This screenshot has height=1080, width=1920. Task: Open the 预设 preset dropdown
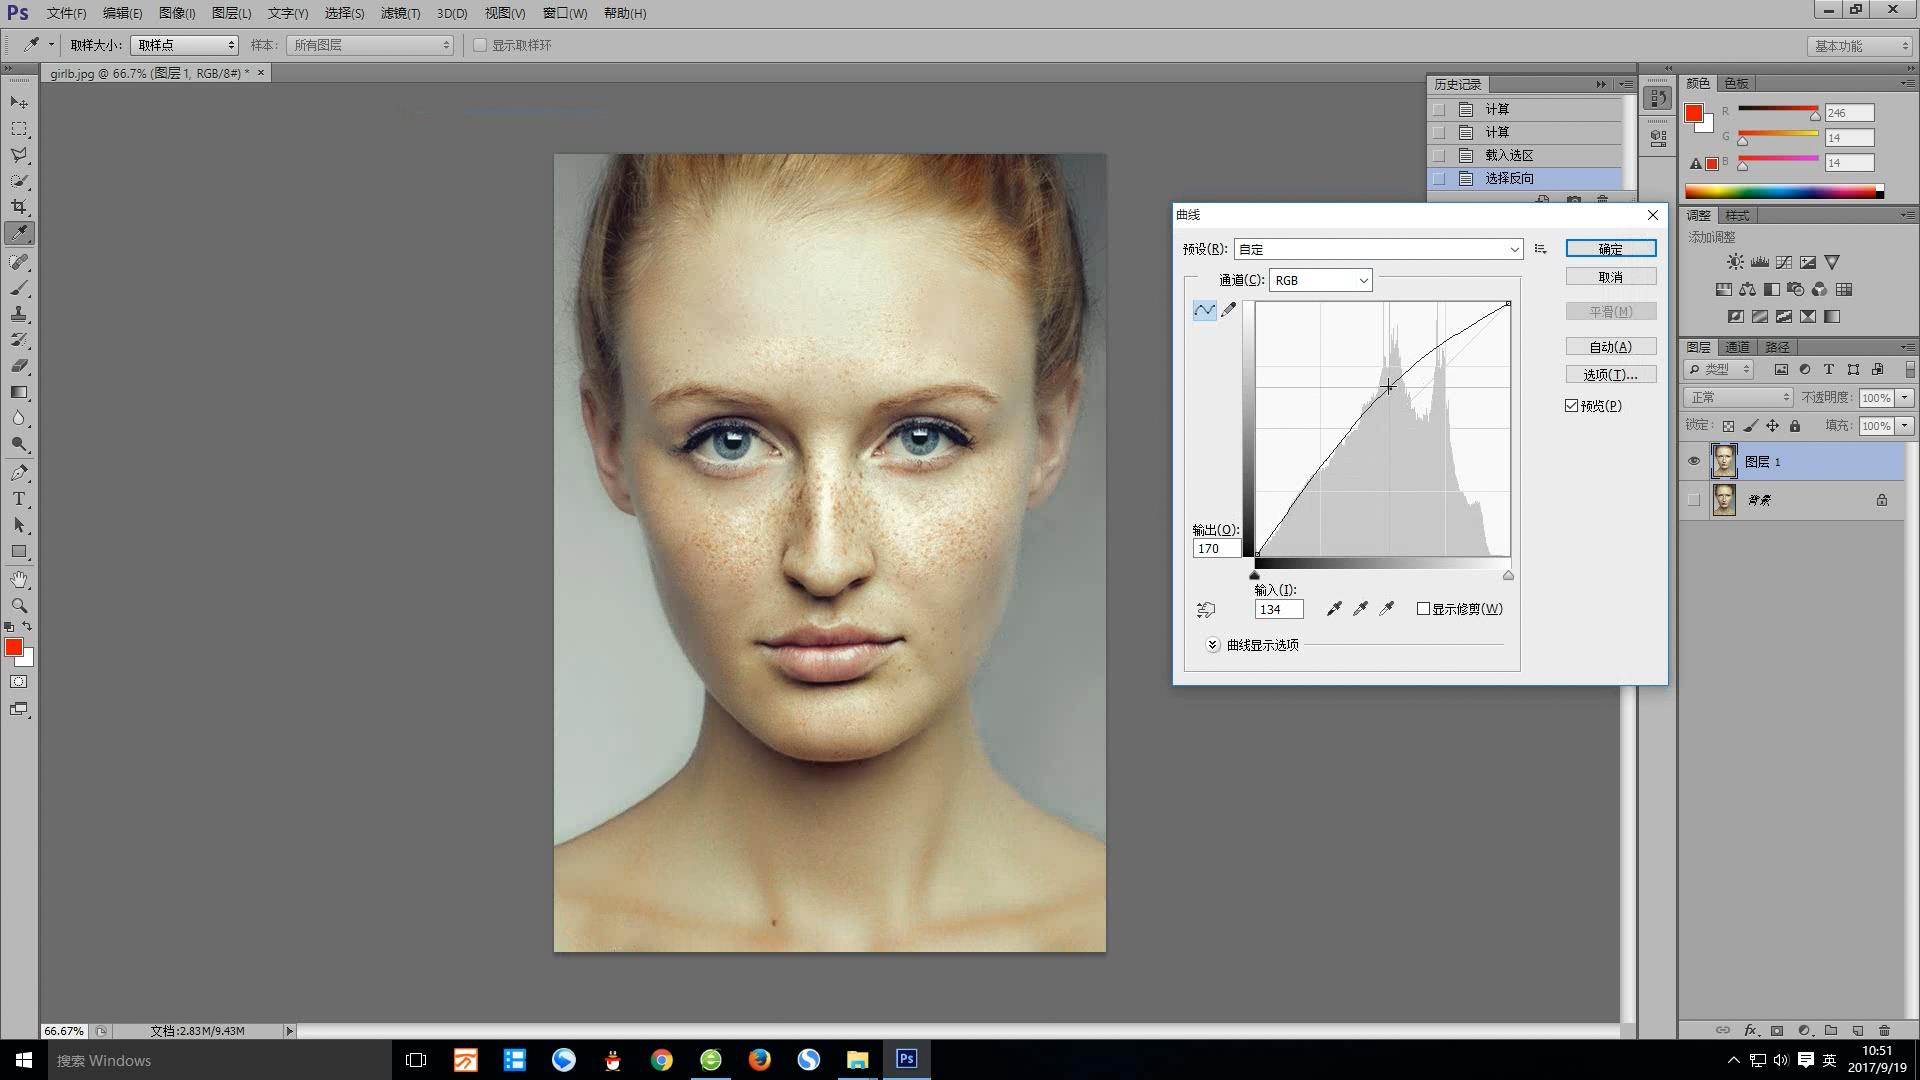1379,249
